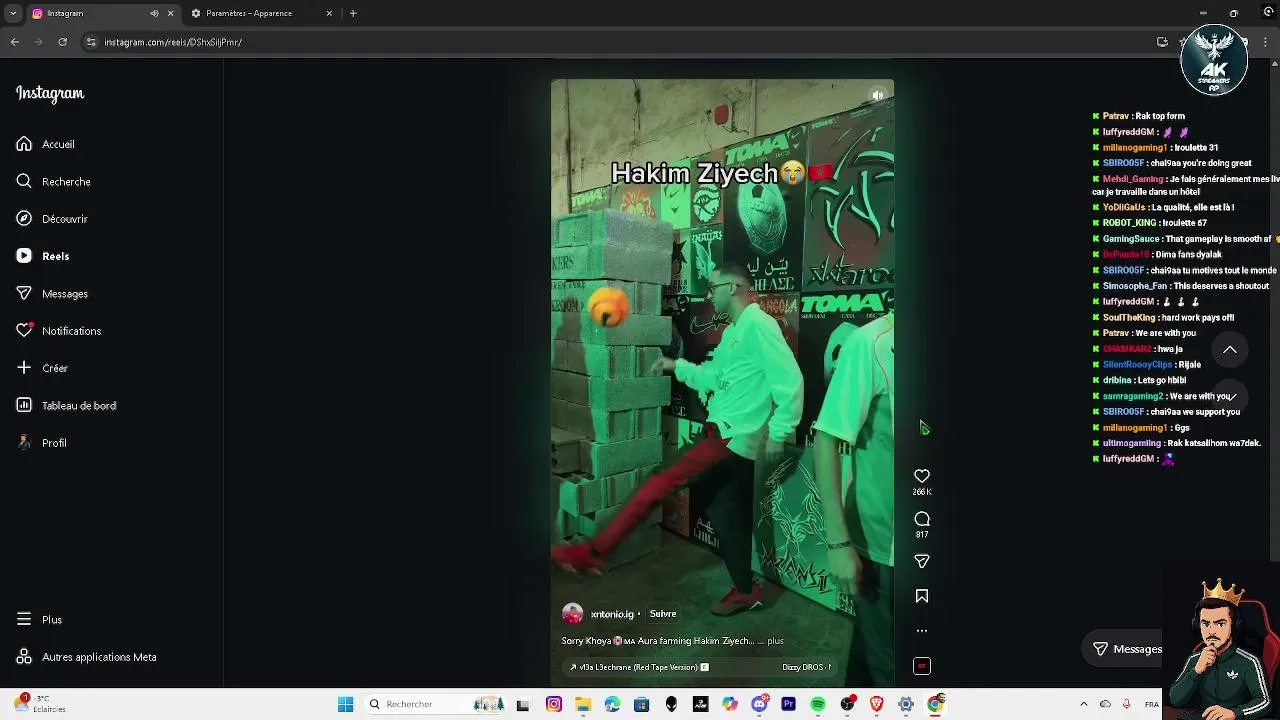Reload the current page
This screenshot has height=720, width=1280.
coord(62,42)
